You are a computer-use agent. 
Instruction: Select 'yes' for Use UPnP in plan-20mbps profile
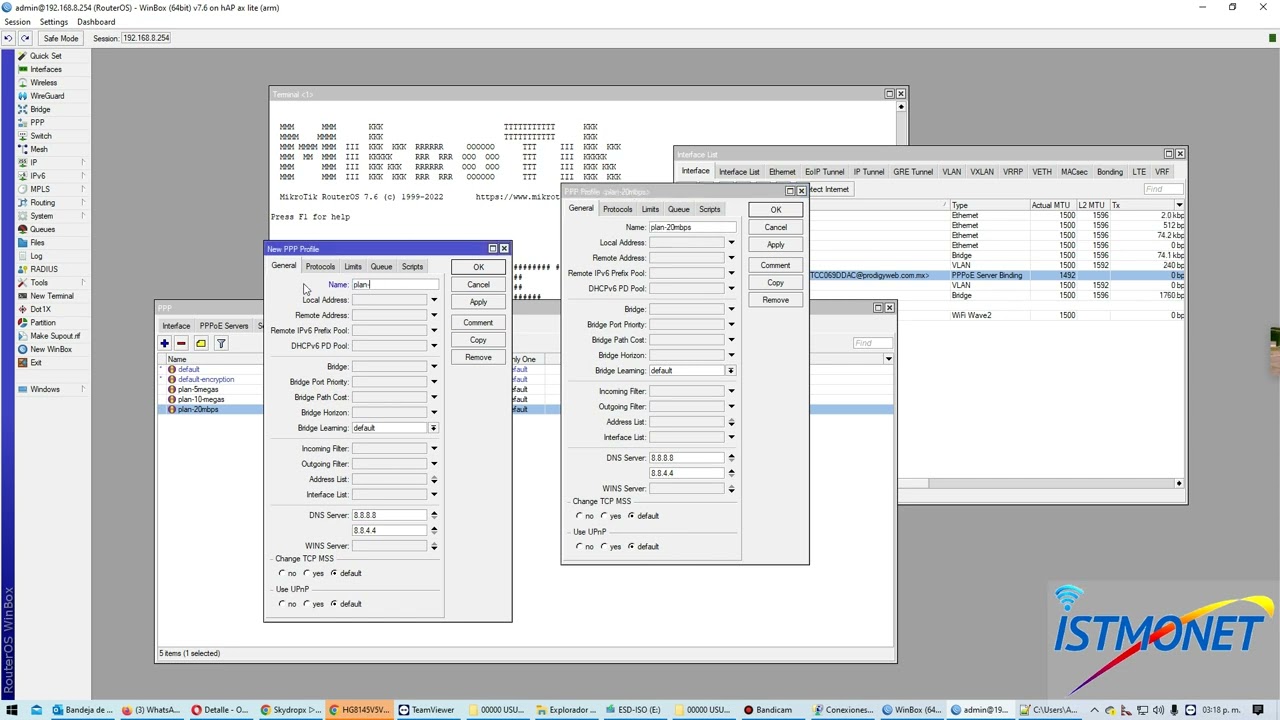(605, 547)
